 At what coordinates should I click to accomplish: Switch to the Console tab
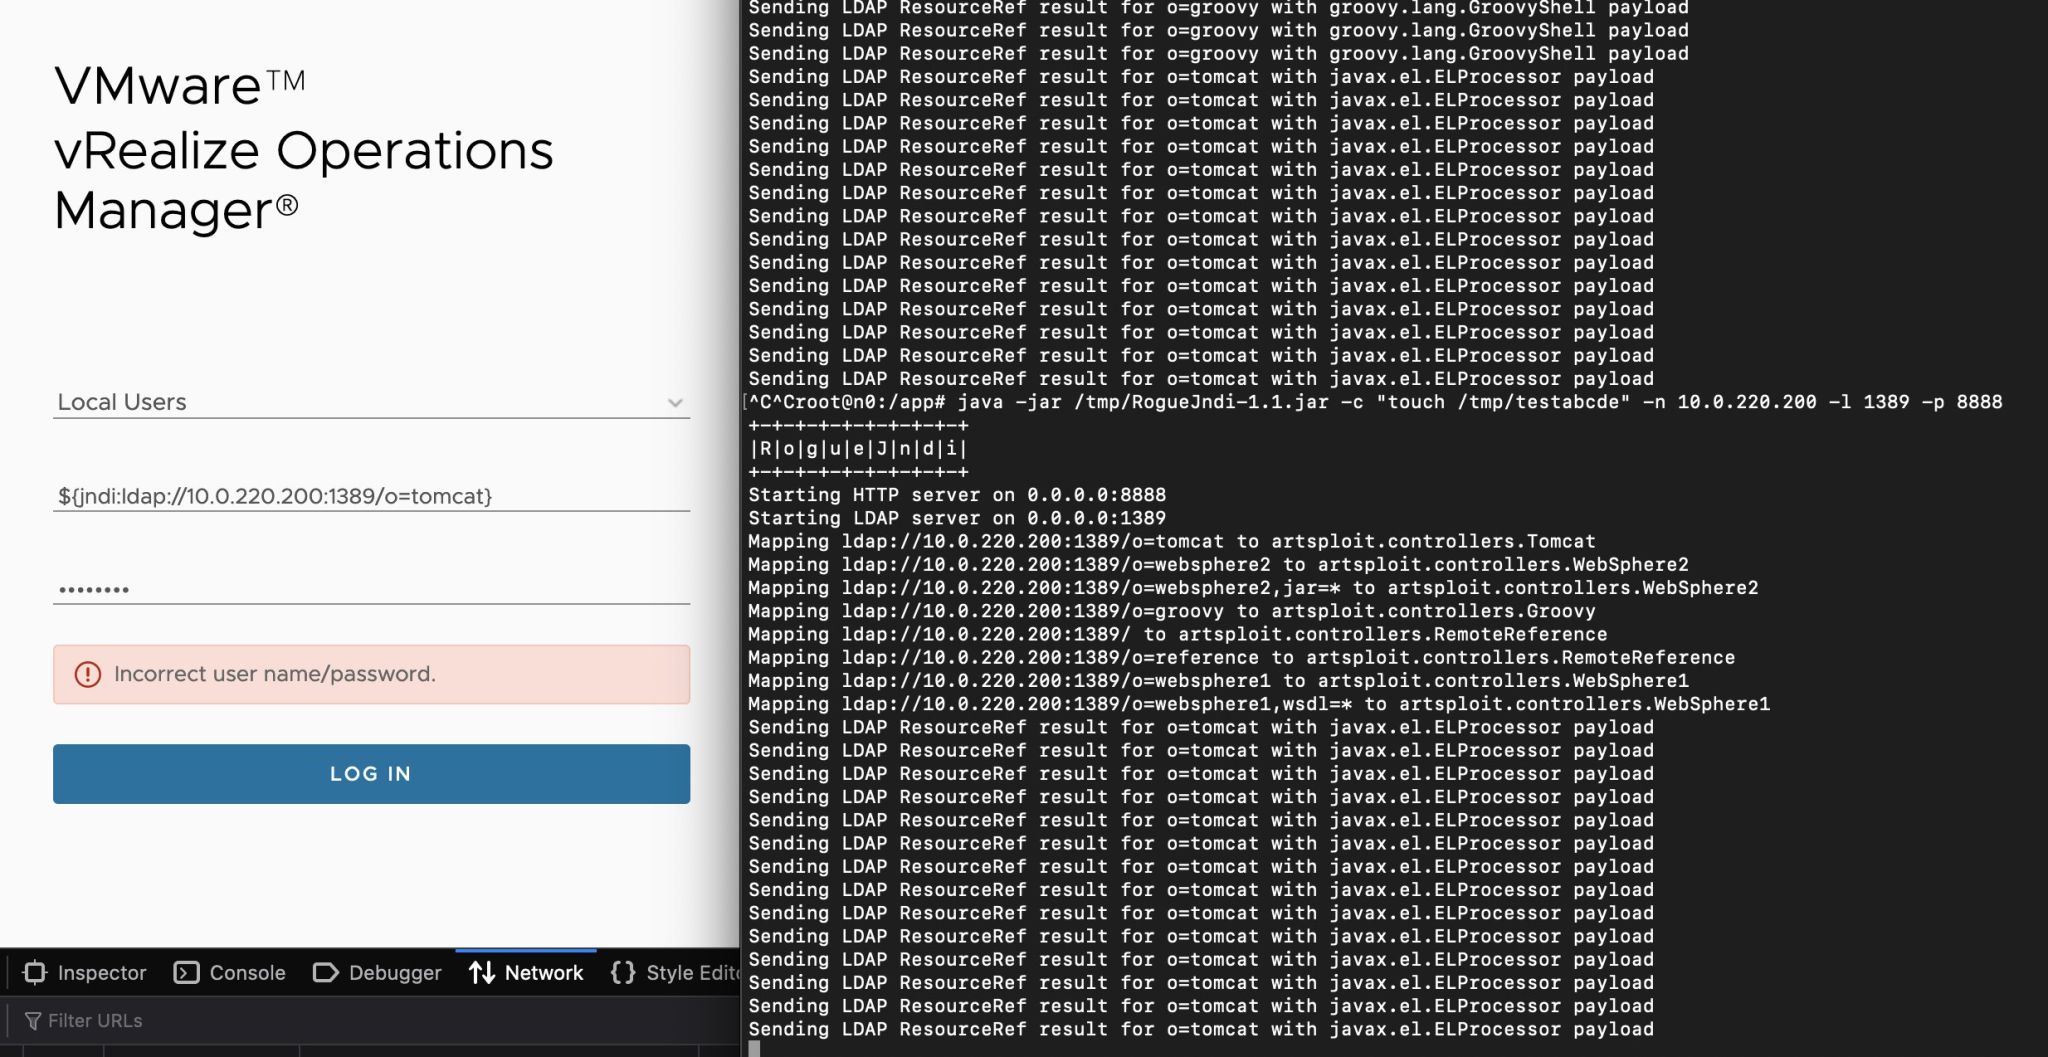coord(244,972)
